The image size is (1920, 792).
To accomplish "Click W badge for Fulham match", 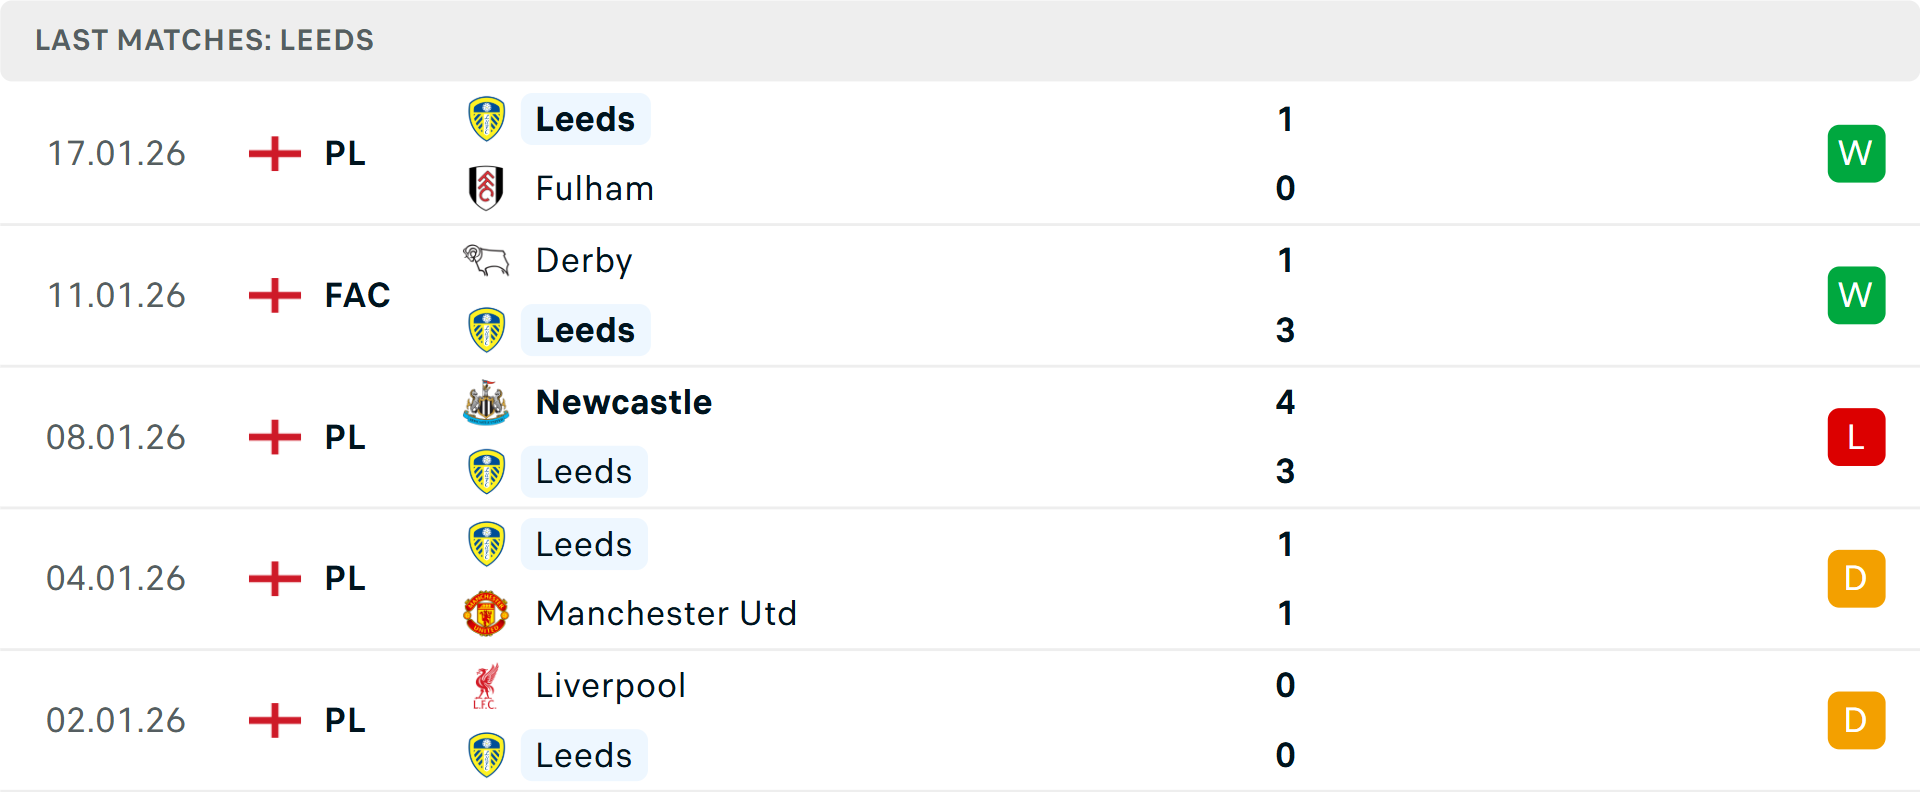I will [x=1856, y=153].
